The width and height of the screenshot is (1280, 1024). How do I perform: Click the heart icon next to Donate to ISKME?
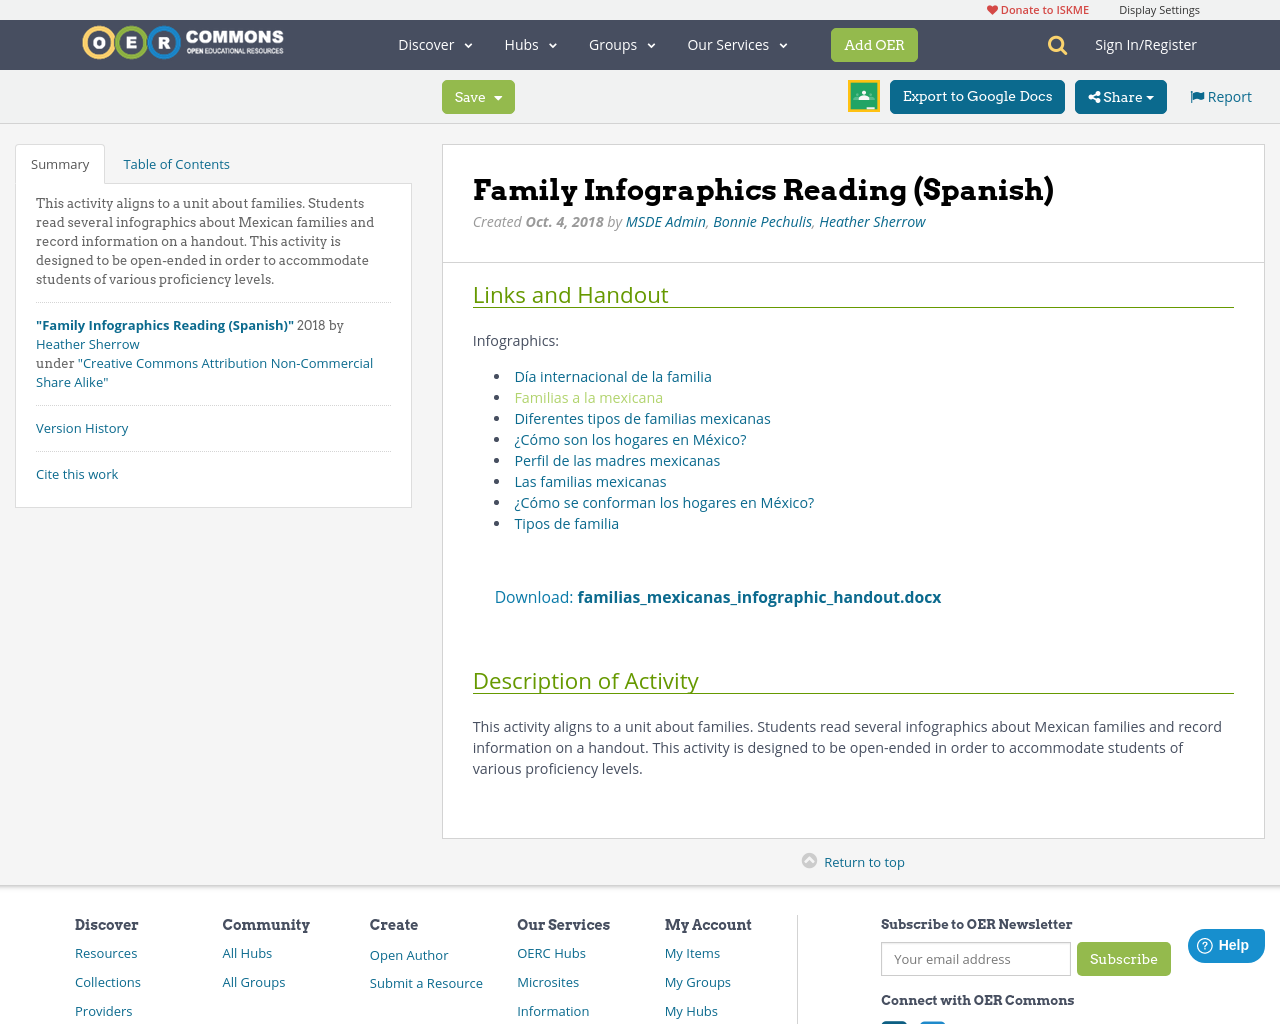pos(991,8)
